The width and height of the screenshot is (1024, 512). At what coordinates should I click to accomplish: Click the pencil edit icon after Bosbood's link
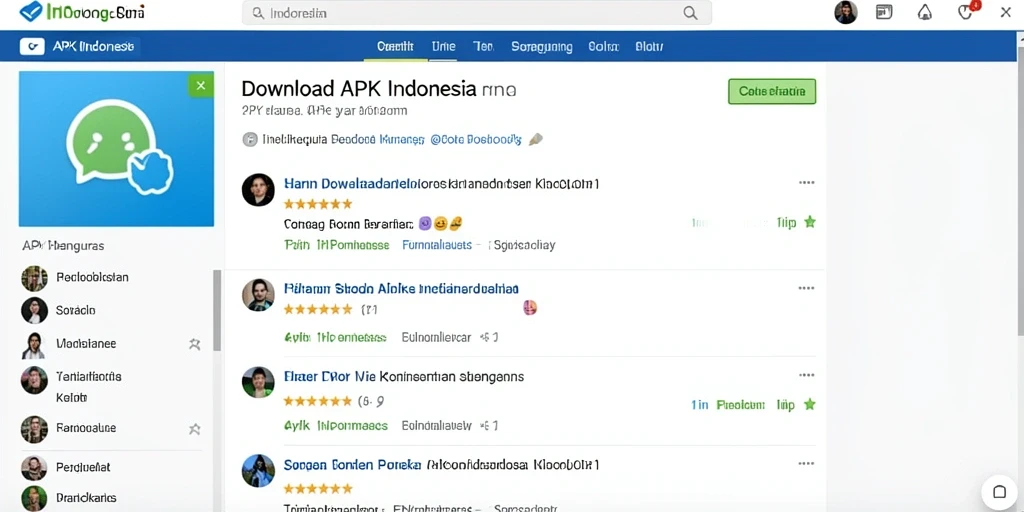[x=536, y=139]
